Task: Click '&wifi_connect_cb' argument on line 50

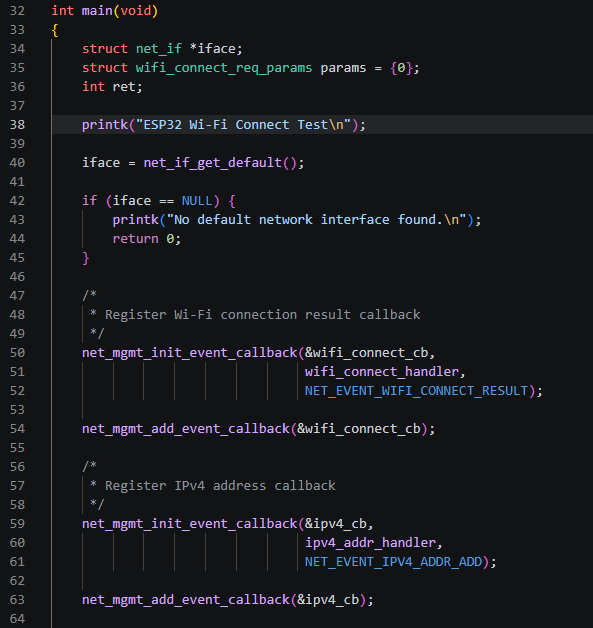Action: 367,353
